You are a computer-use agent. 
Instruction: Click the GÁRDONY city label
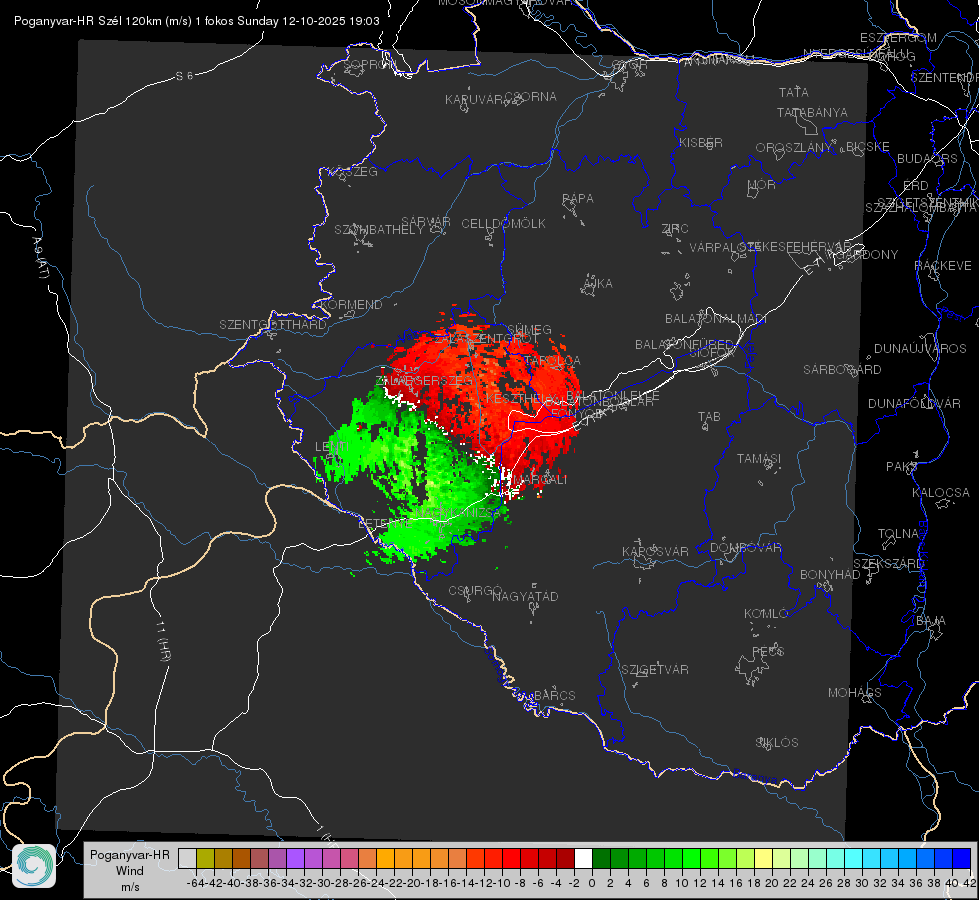[868, 255]
